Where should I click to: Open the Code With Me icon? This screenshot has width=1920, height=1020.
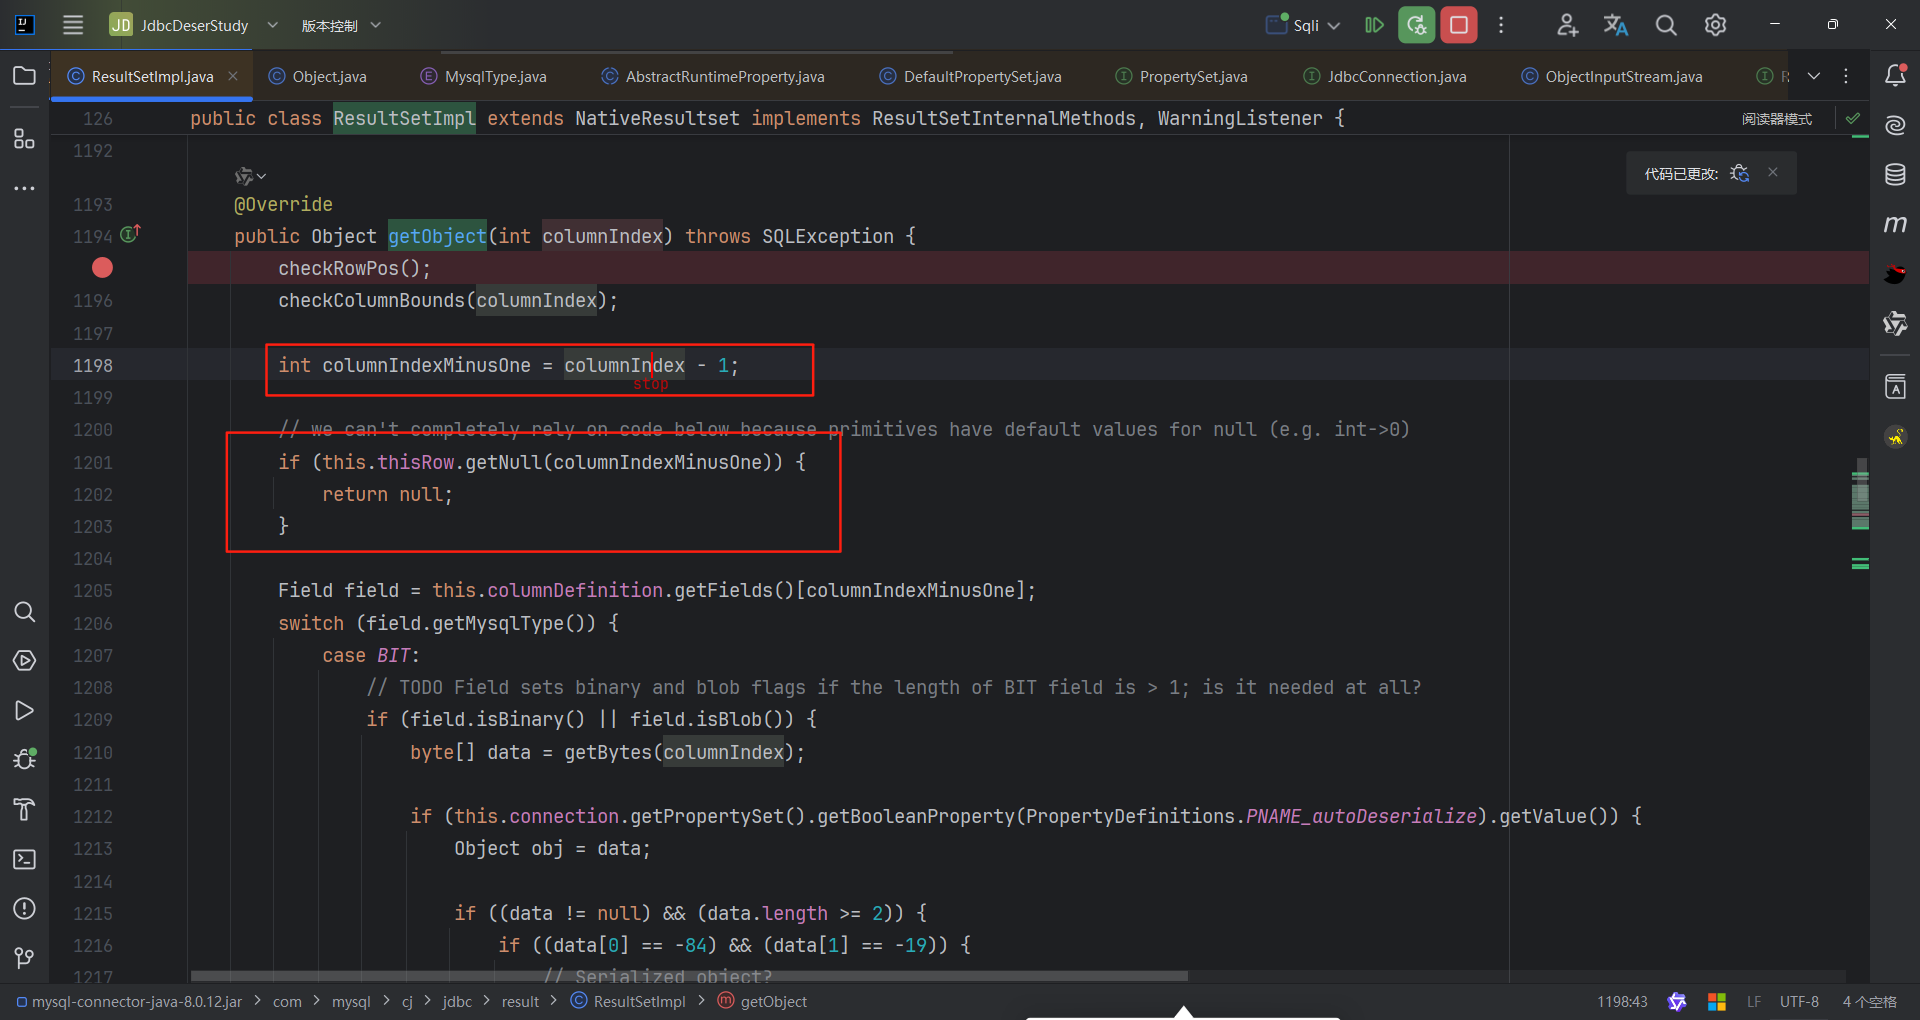pos(1567,25)
